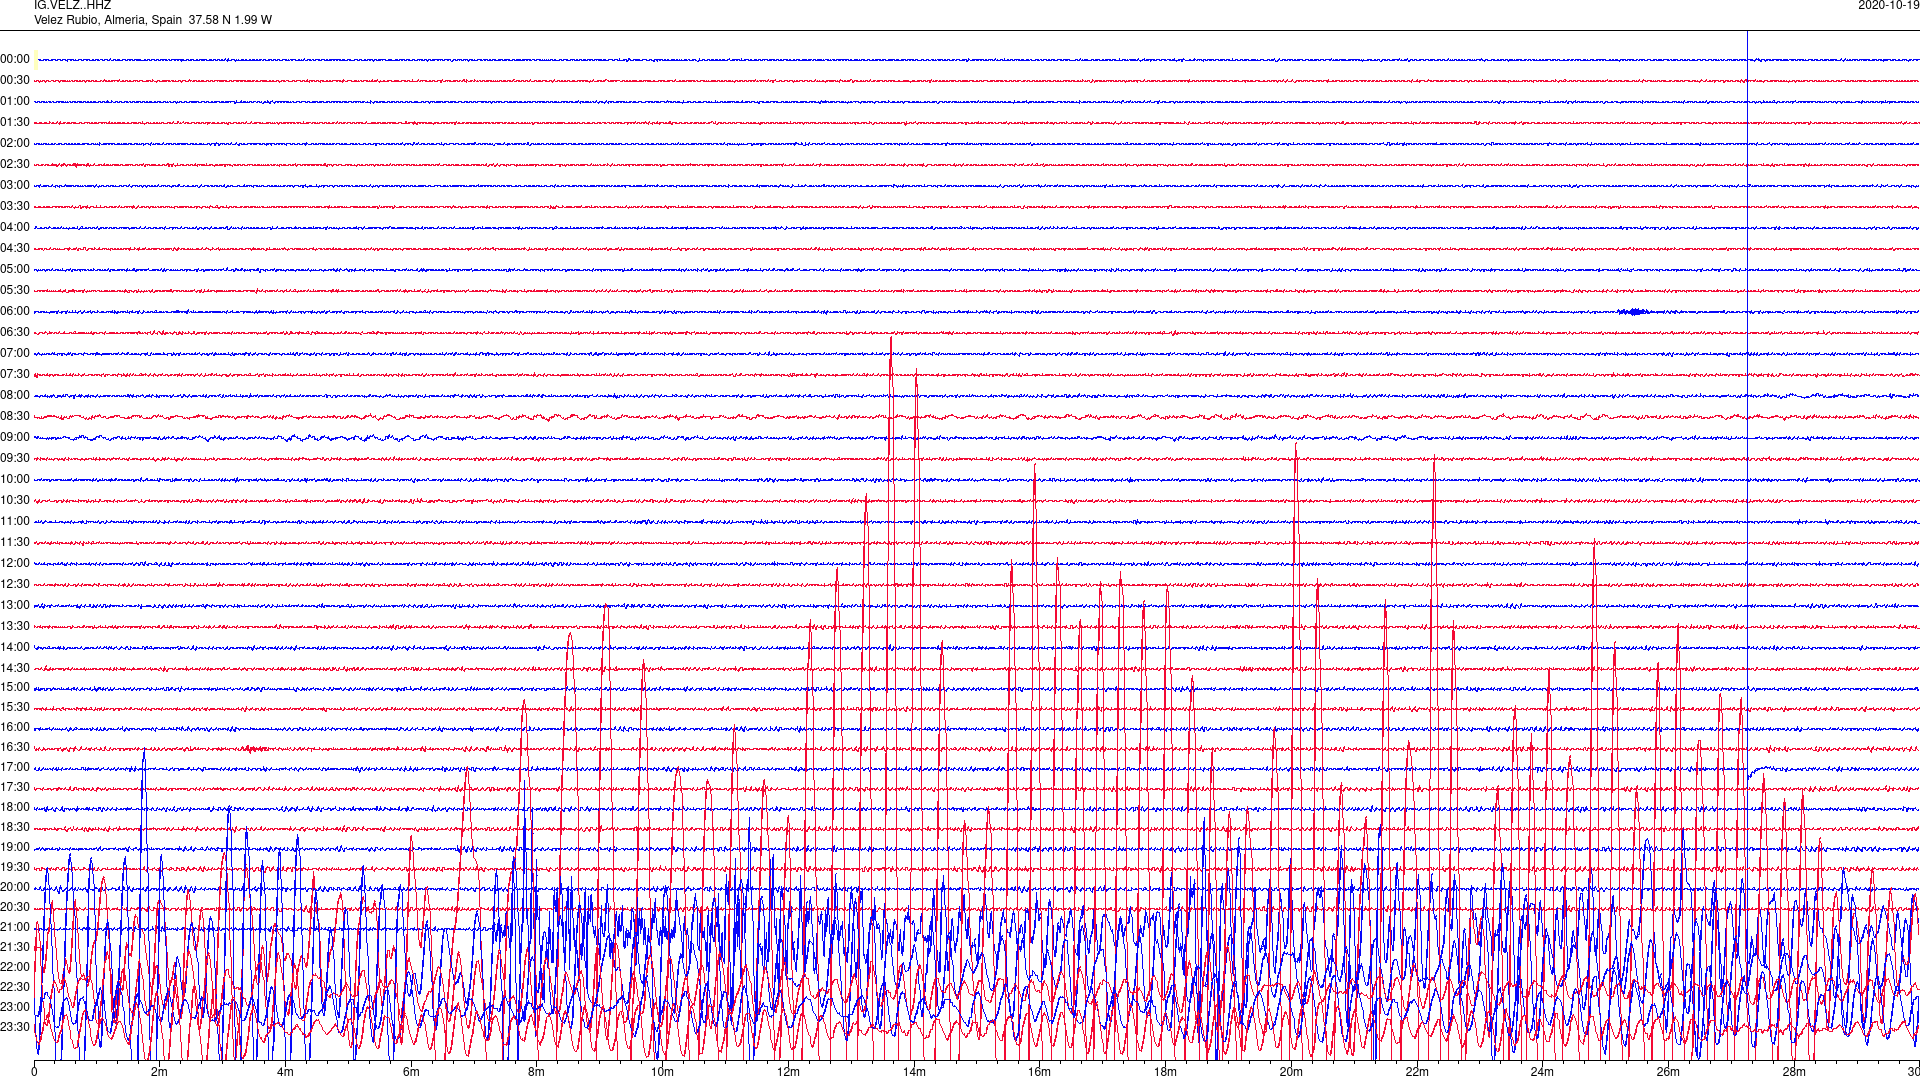Click the small red event burst on 16:30 trace

click(255, 748)
